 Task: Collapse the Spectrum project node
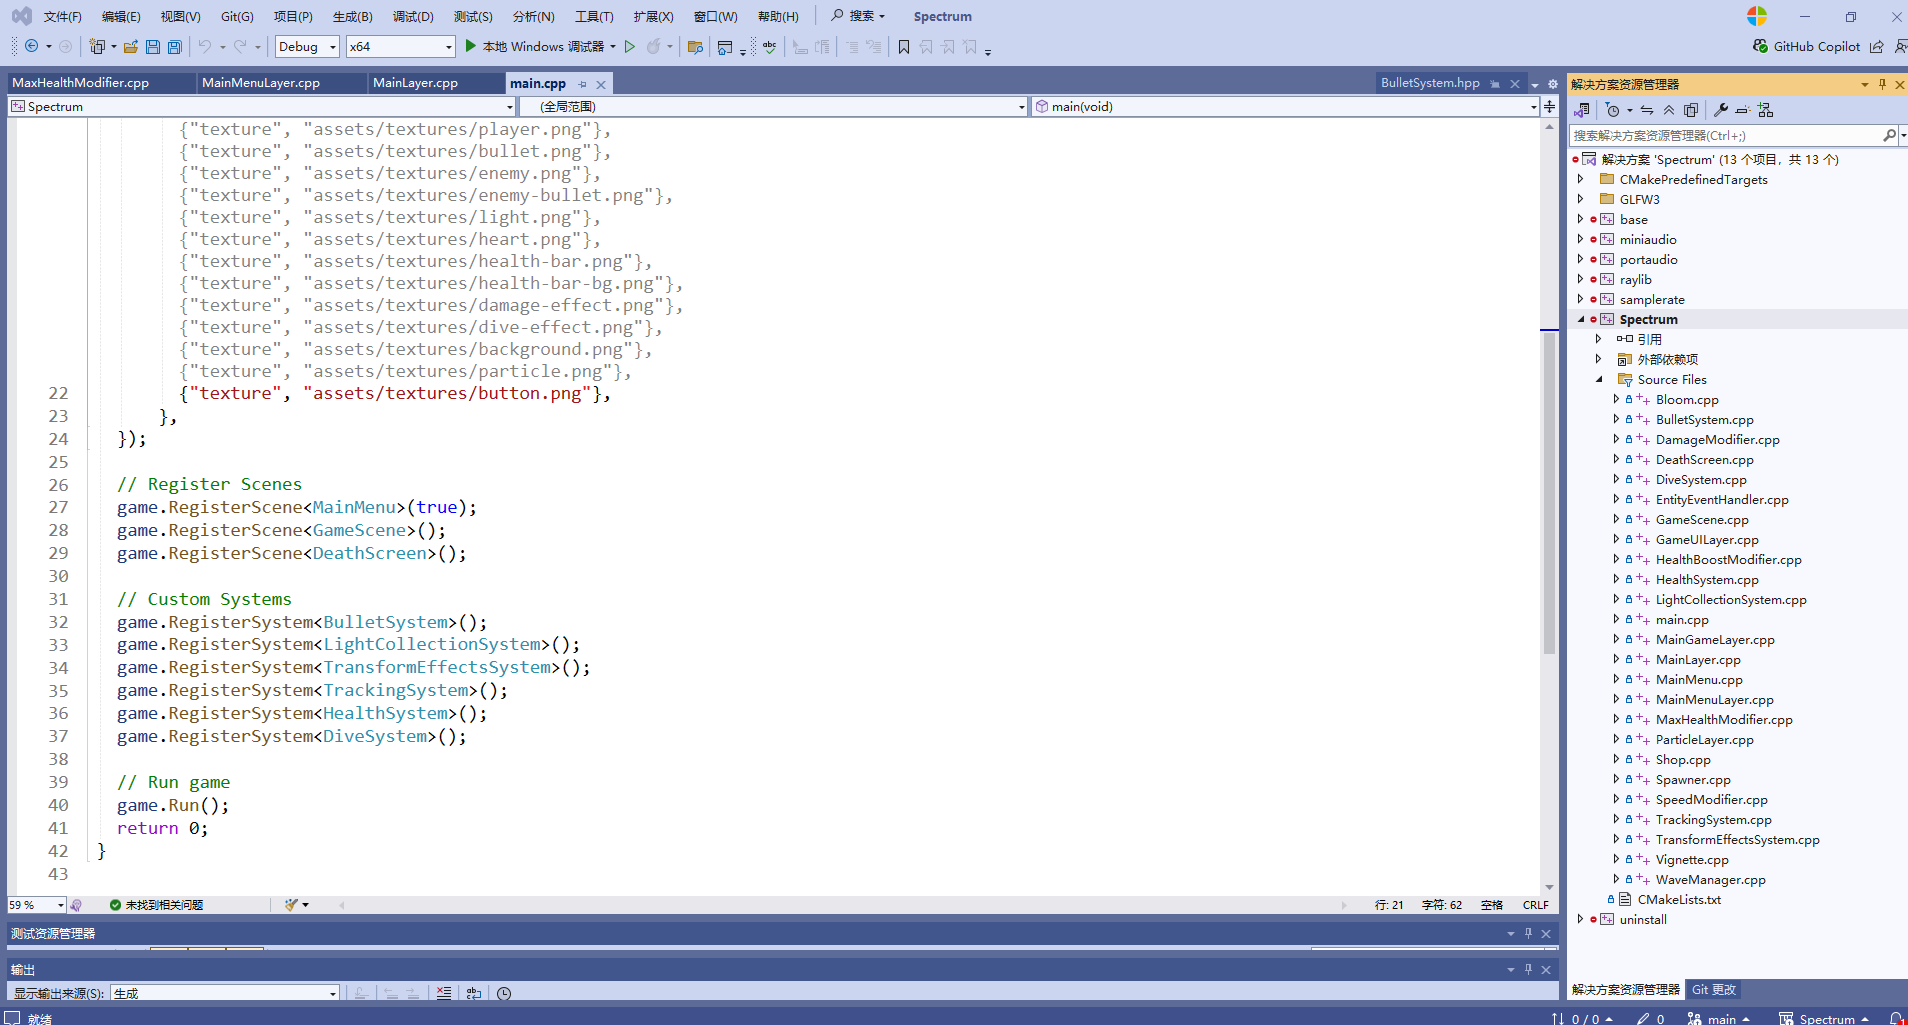[1581, 319]
